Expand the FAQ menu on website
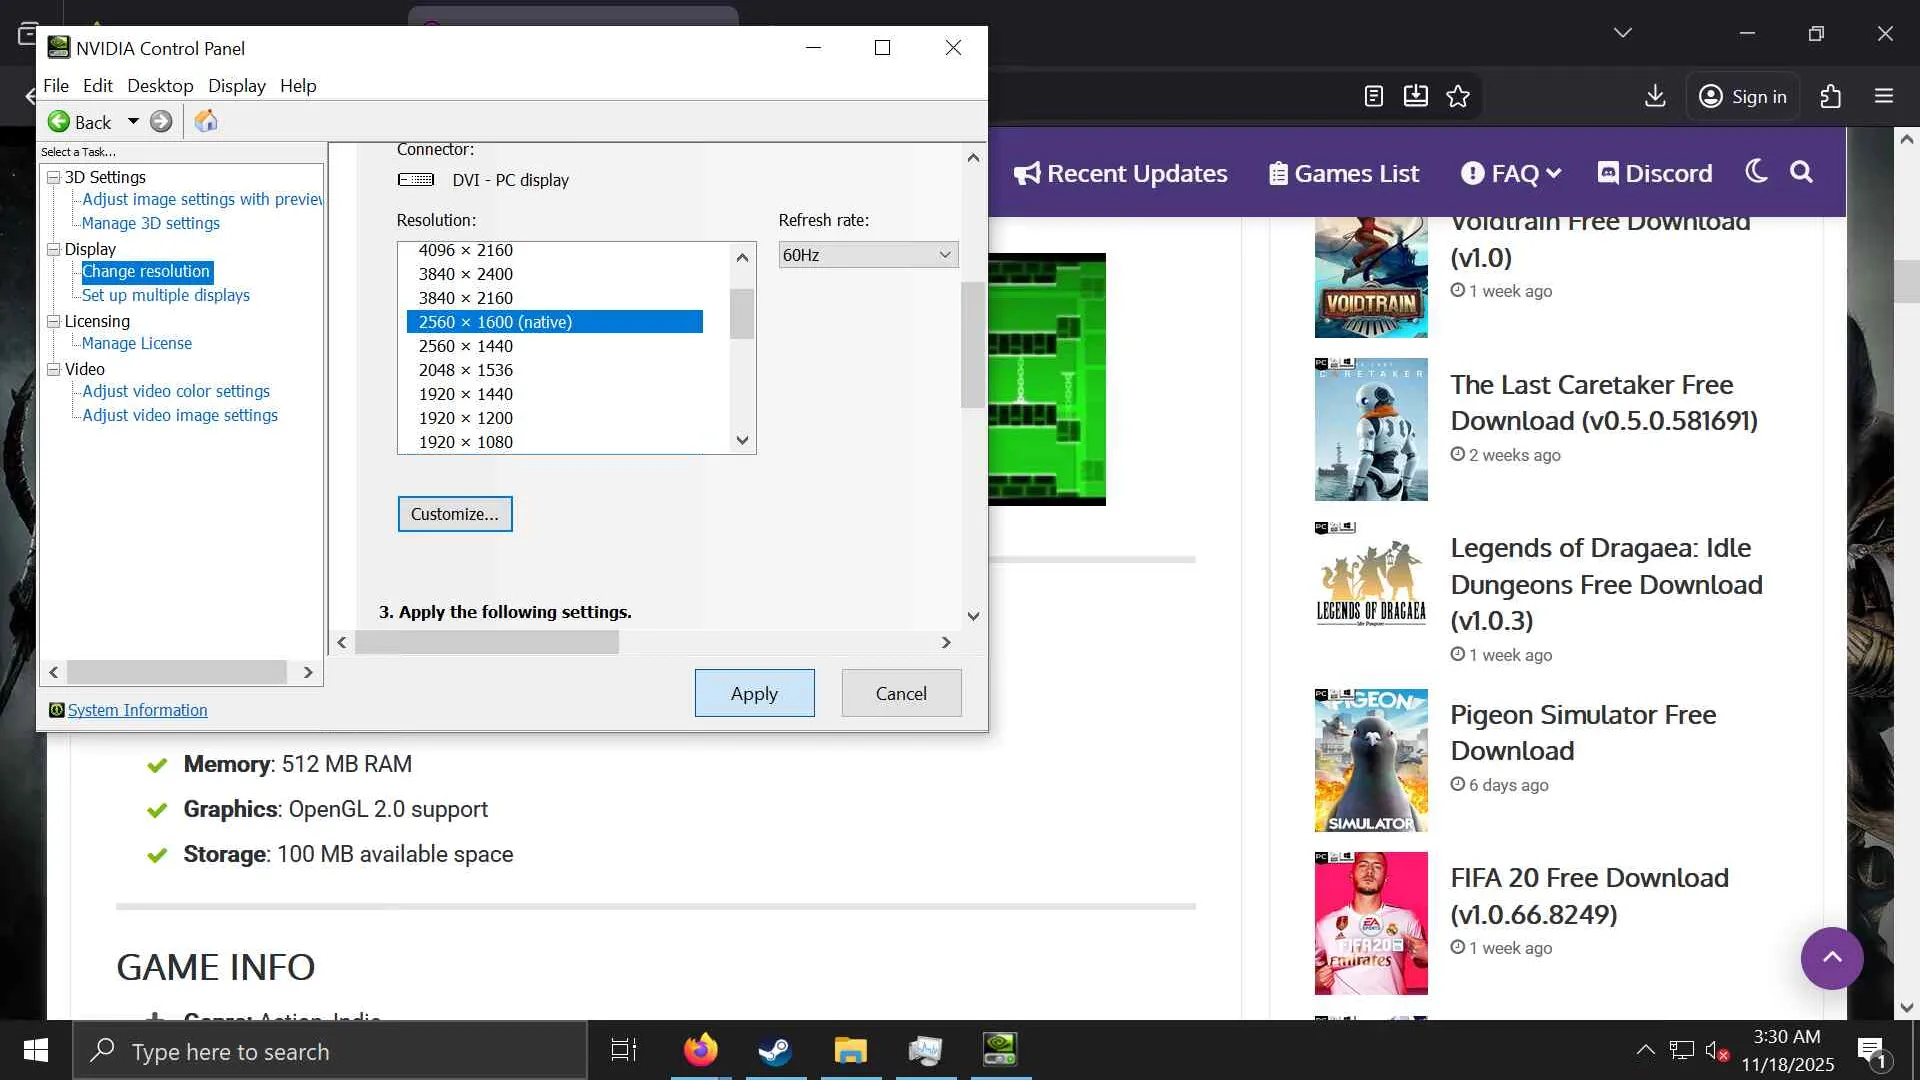The width and height of the screenshot is (1920, 1080). [x=1511, y=173]
